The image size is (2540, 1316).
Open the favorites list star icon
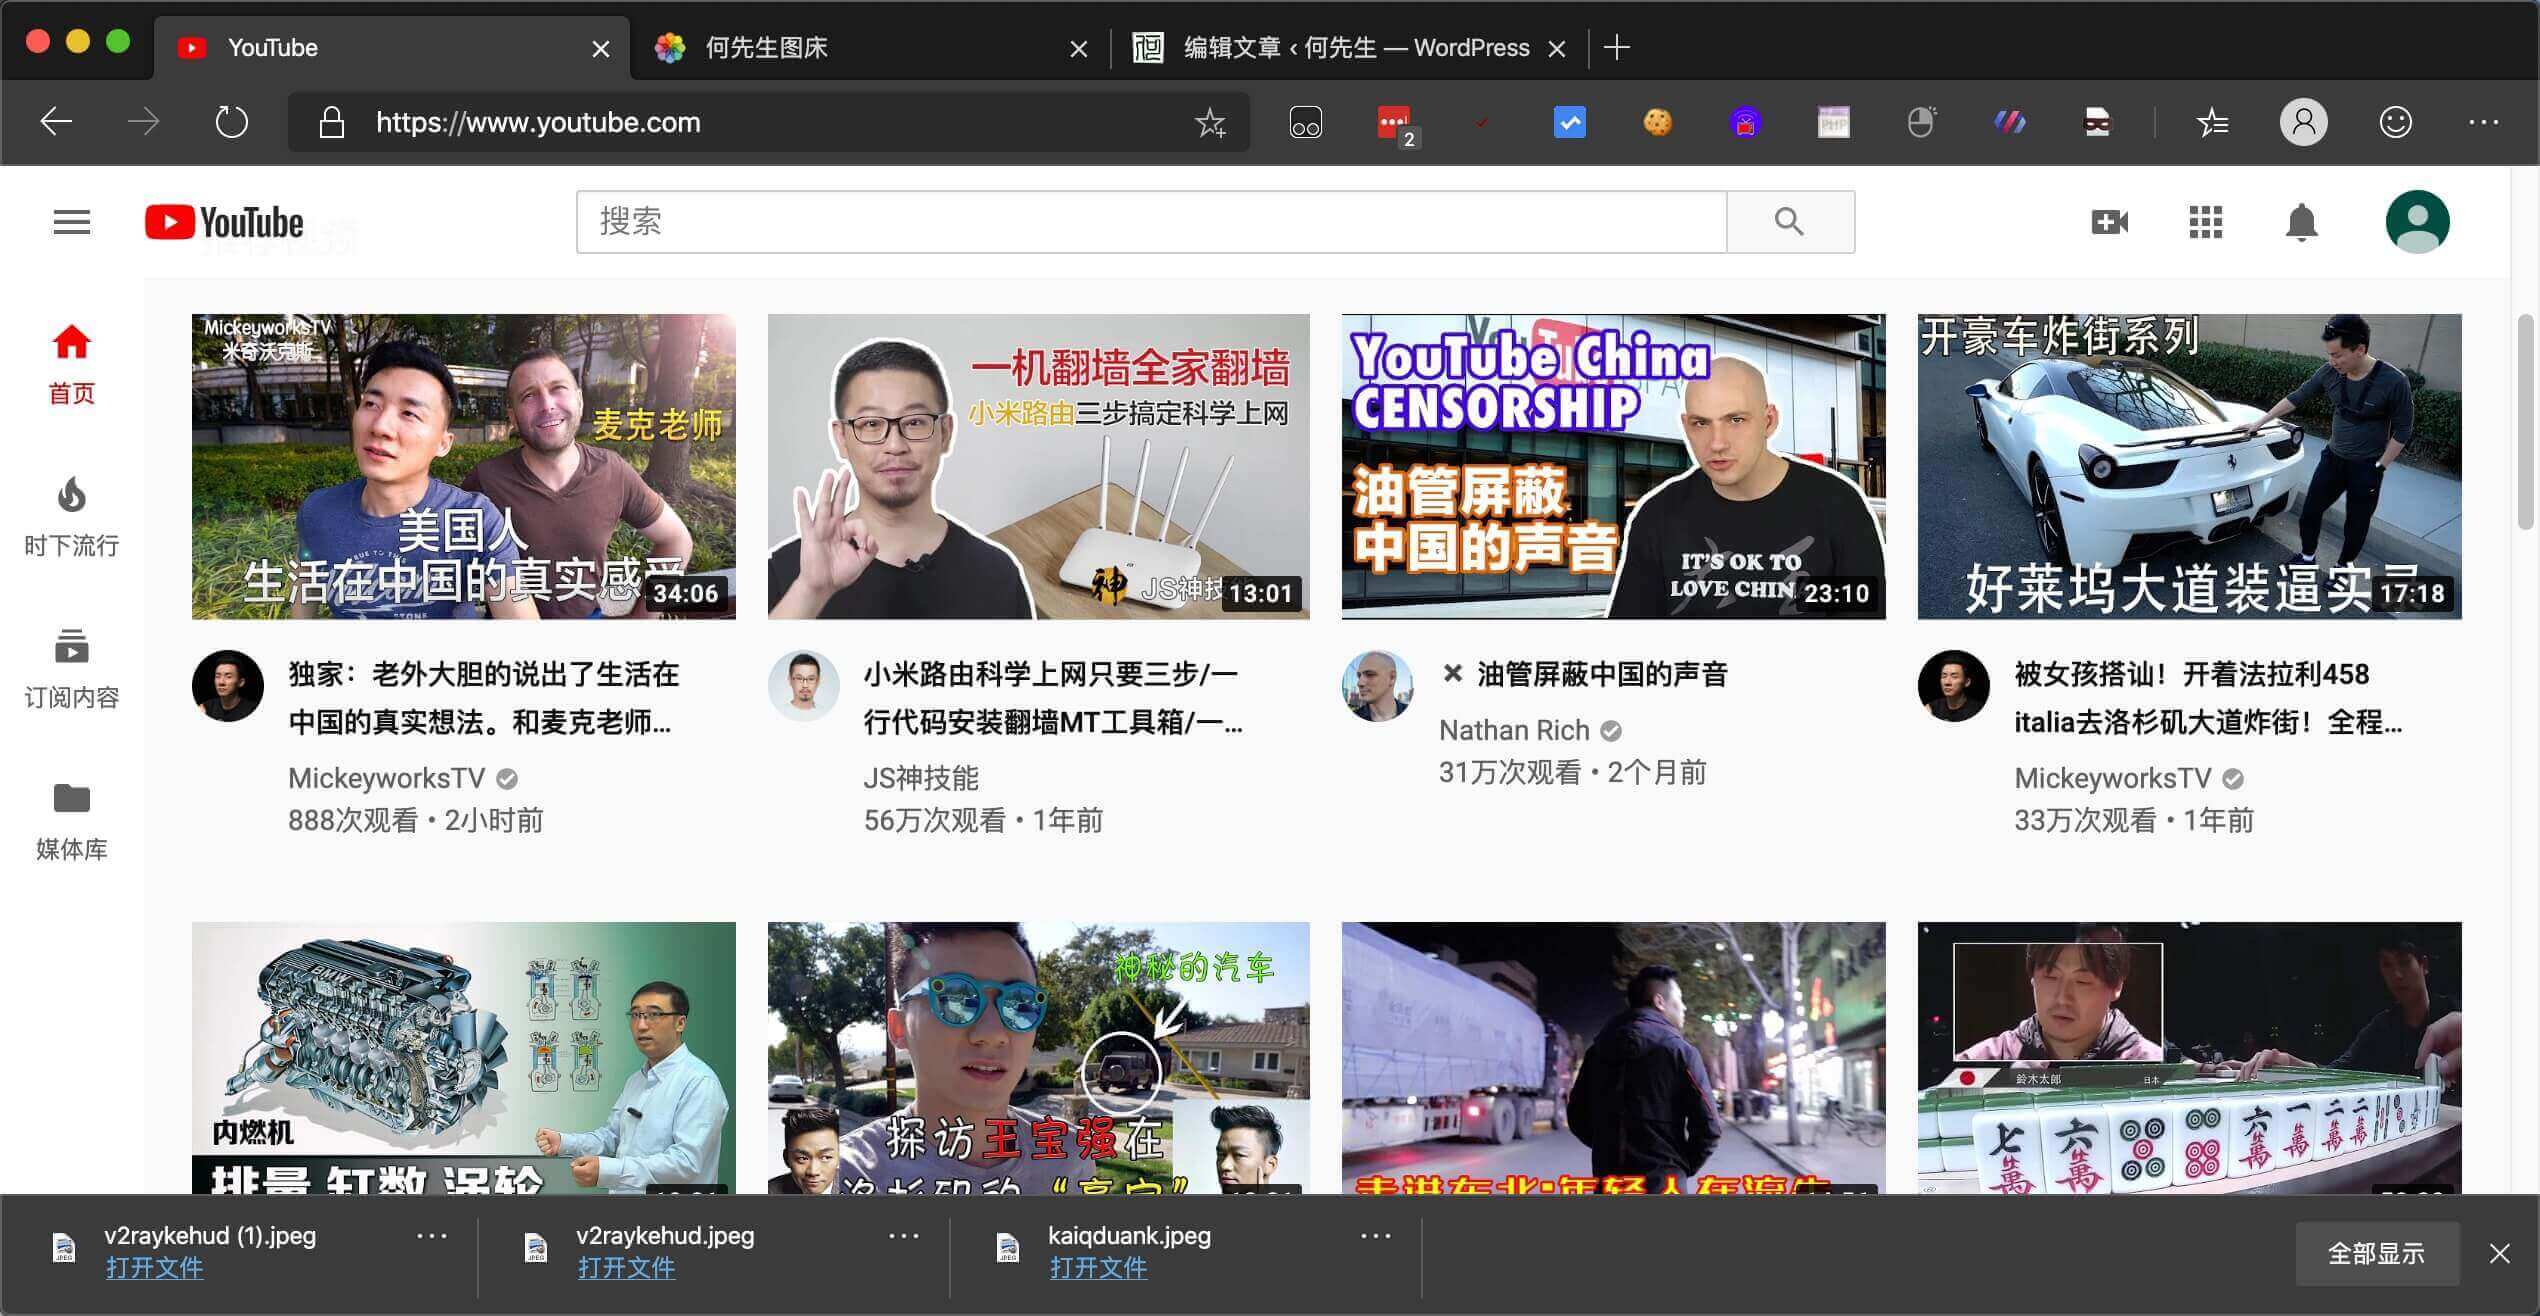tap(2212, 122)
